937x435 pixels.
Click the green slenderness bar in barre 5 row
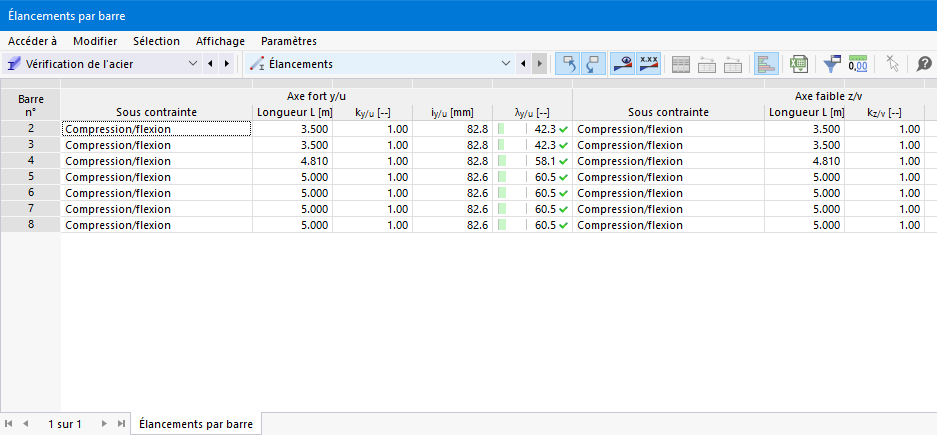[502, 177]
